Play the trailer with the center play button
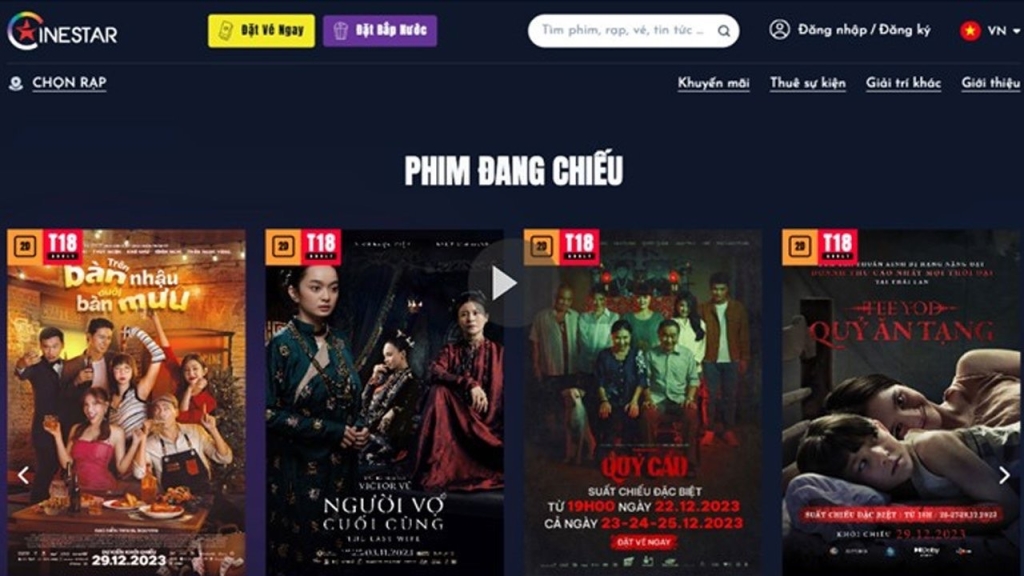Viewport: 1024px width, 576px height. pos(503,283)
